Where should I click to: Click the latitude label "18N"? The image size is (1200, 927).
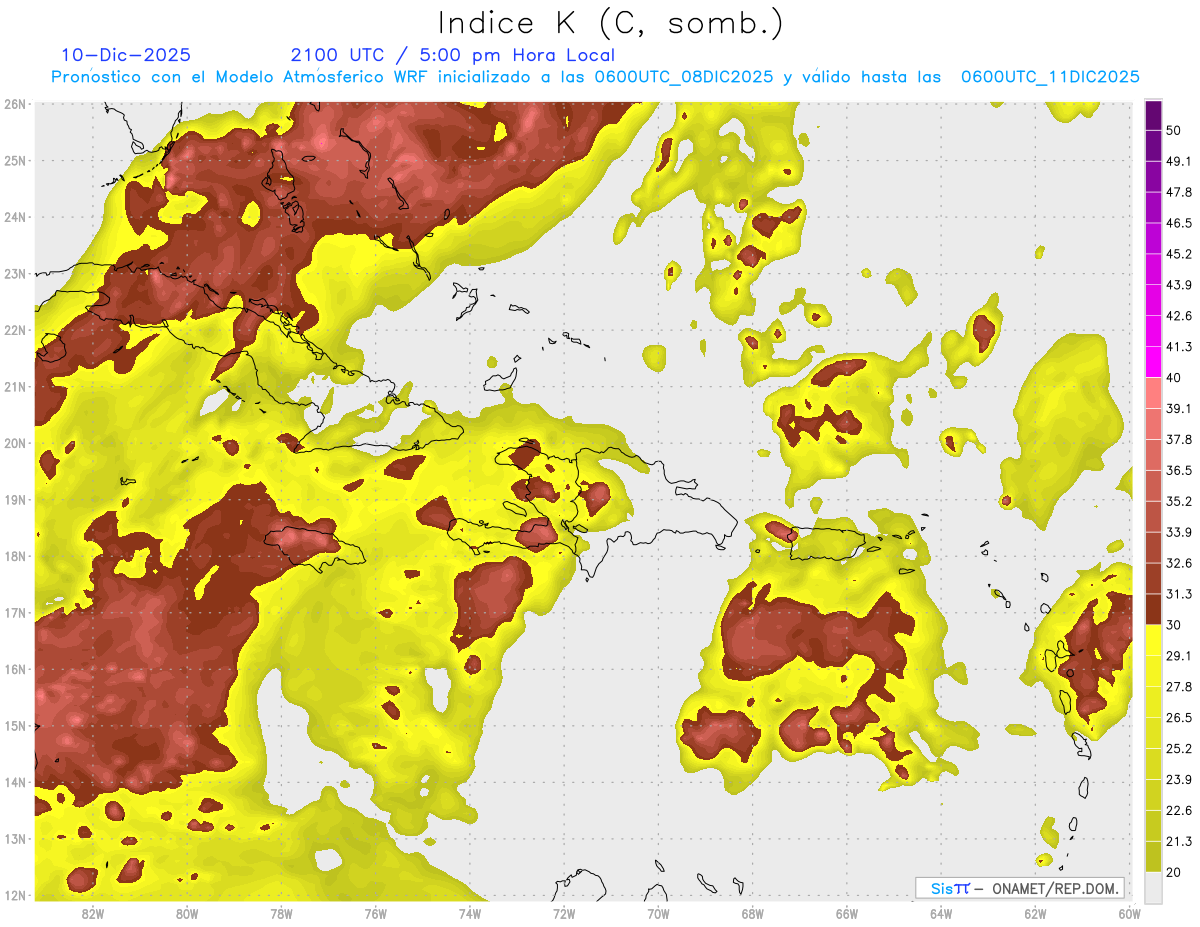coord(15,556)
